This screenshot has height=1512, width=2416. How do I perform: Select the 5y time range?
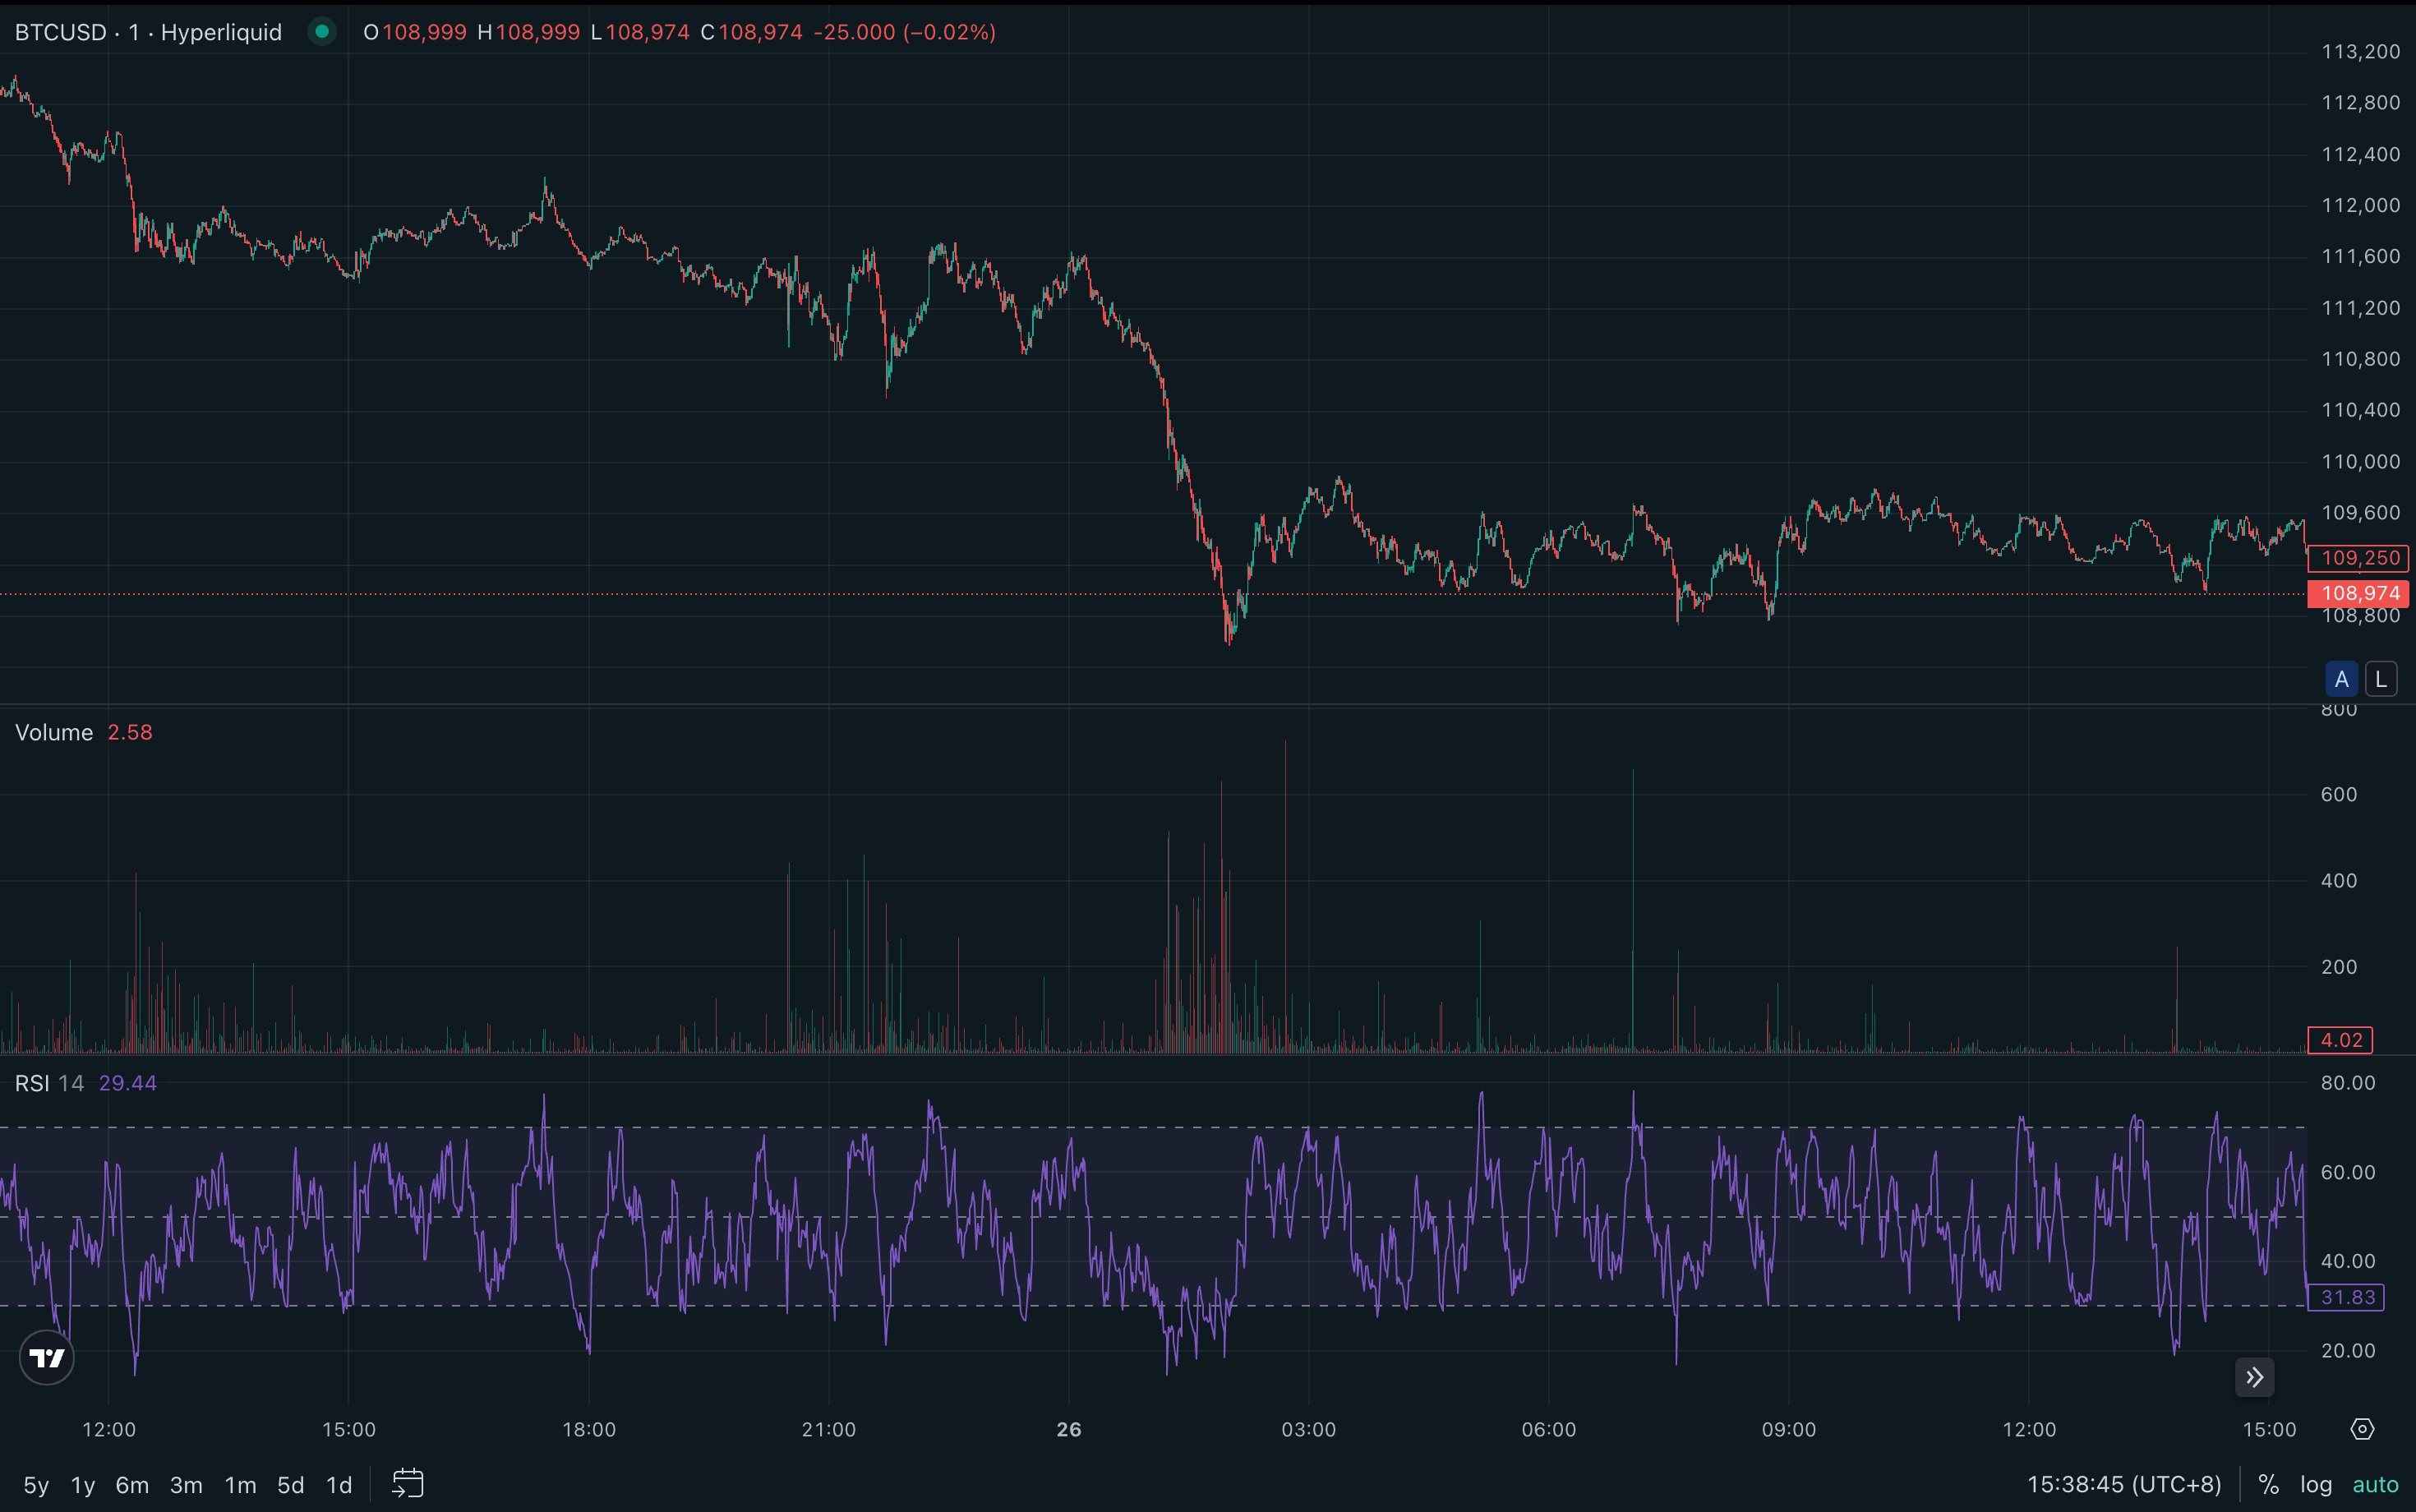pos(36,1485)
